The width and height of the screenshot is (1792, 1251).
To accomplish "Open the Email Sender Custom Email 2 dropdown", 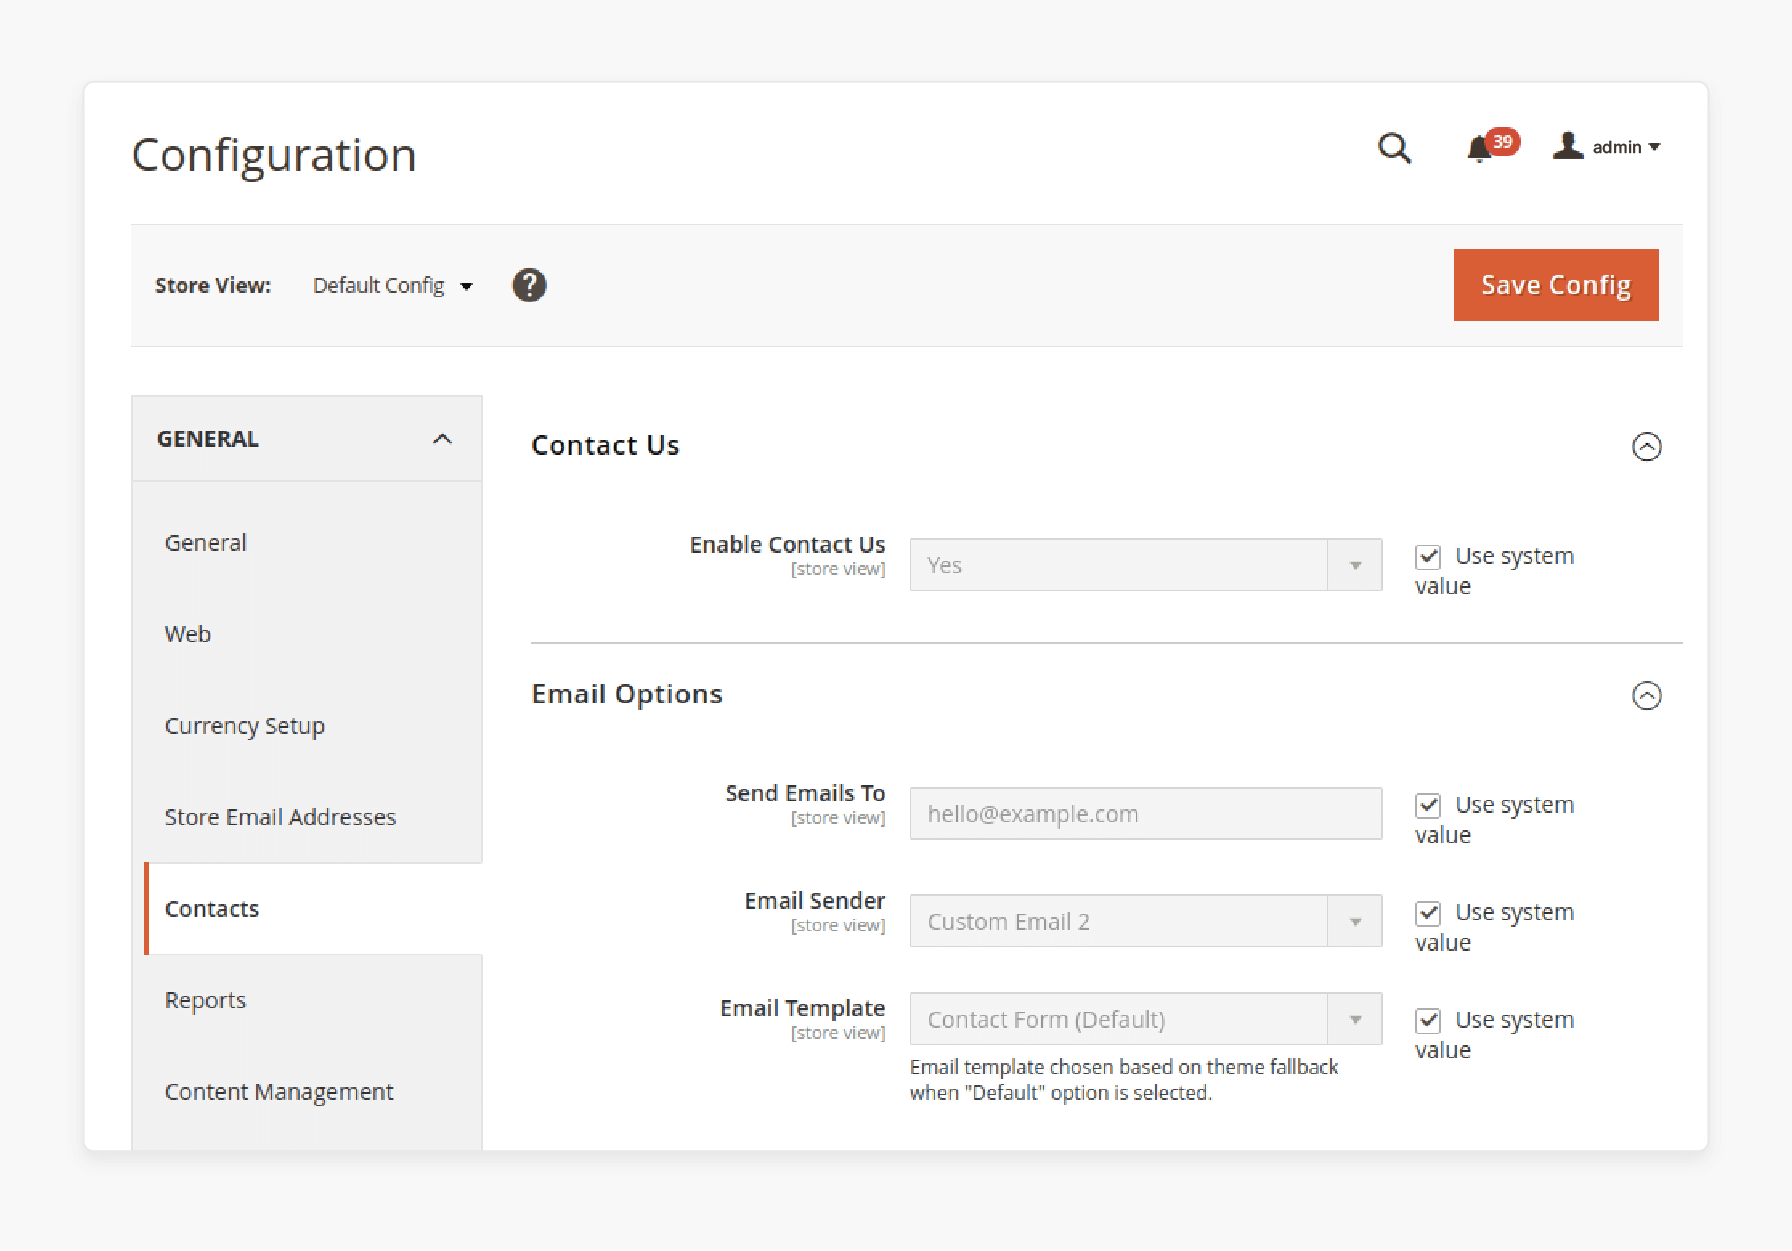I will [1146, 921].
